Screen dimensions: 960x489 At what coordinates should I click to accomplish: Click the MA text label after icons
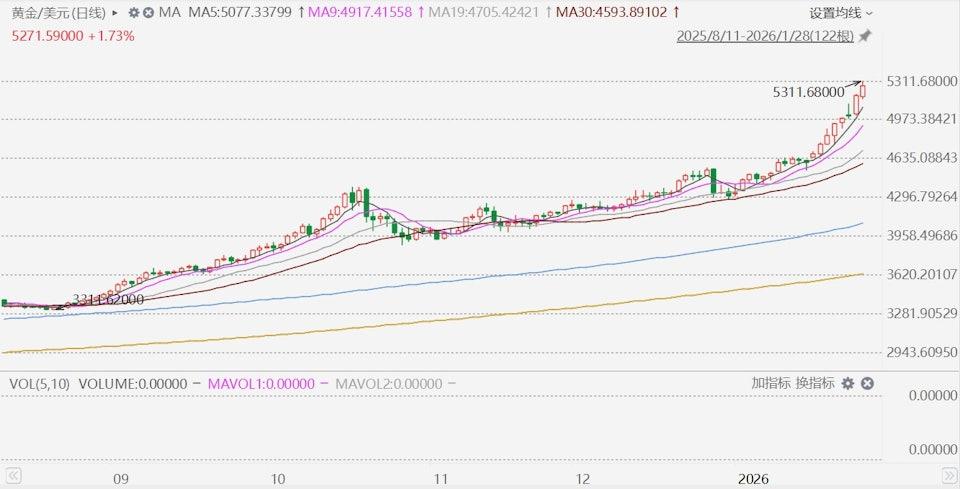pos(170,12)
